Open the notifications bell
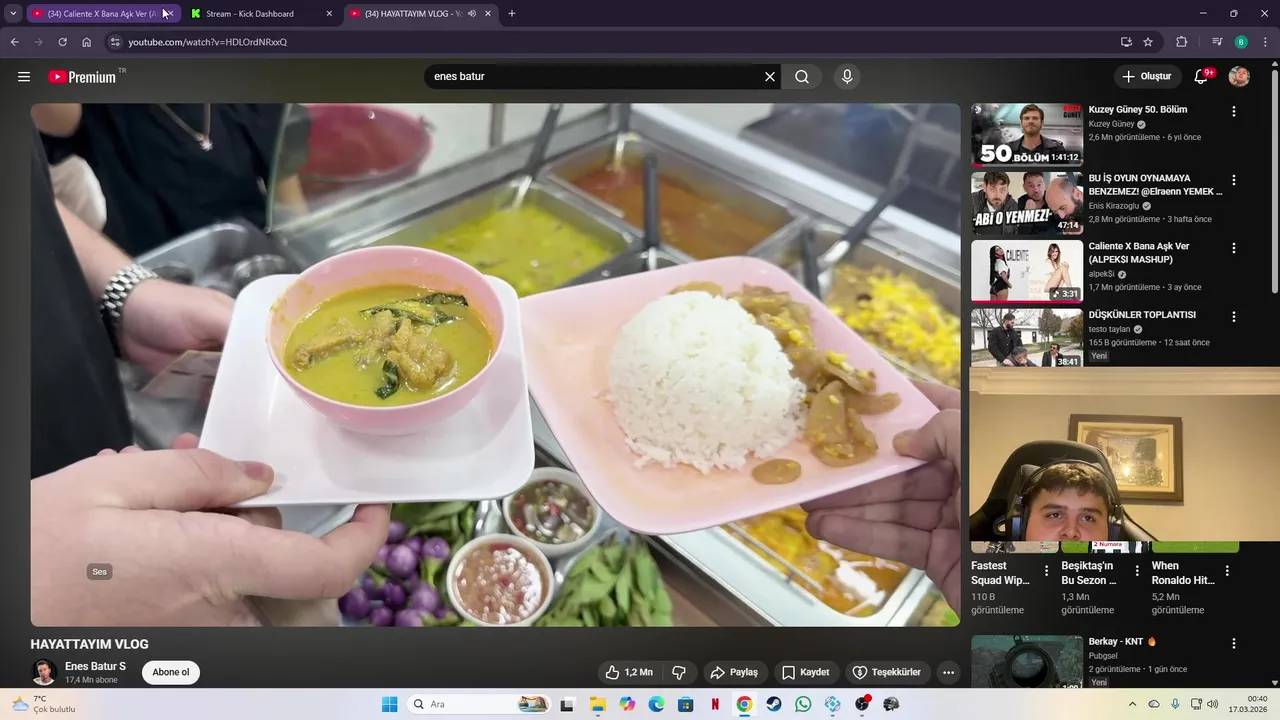 point(1202,77)
